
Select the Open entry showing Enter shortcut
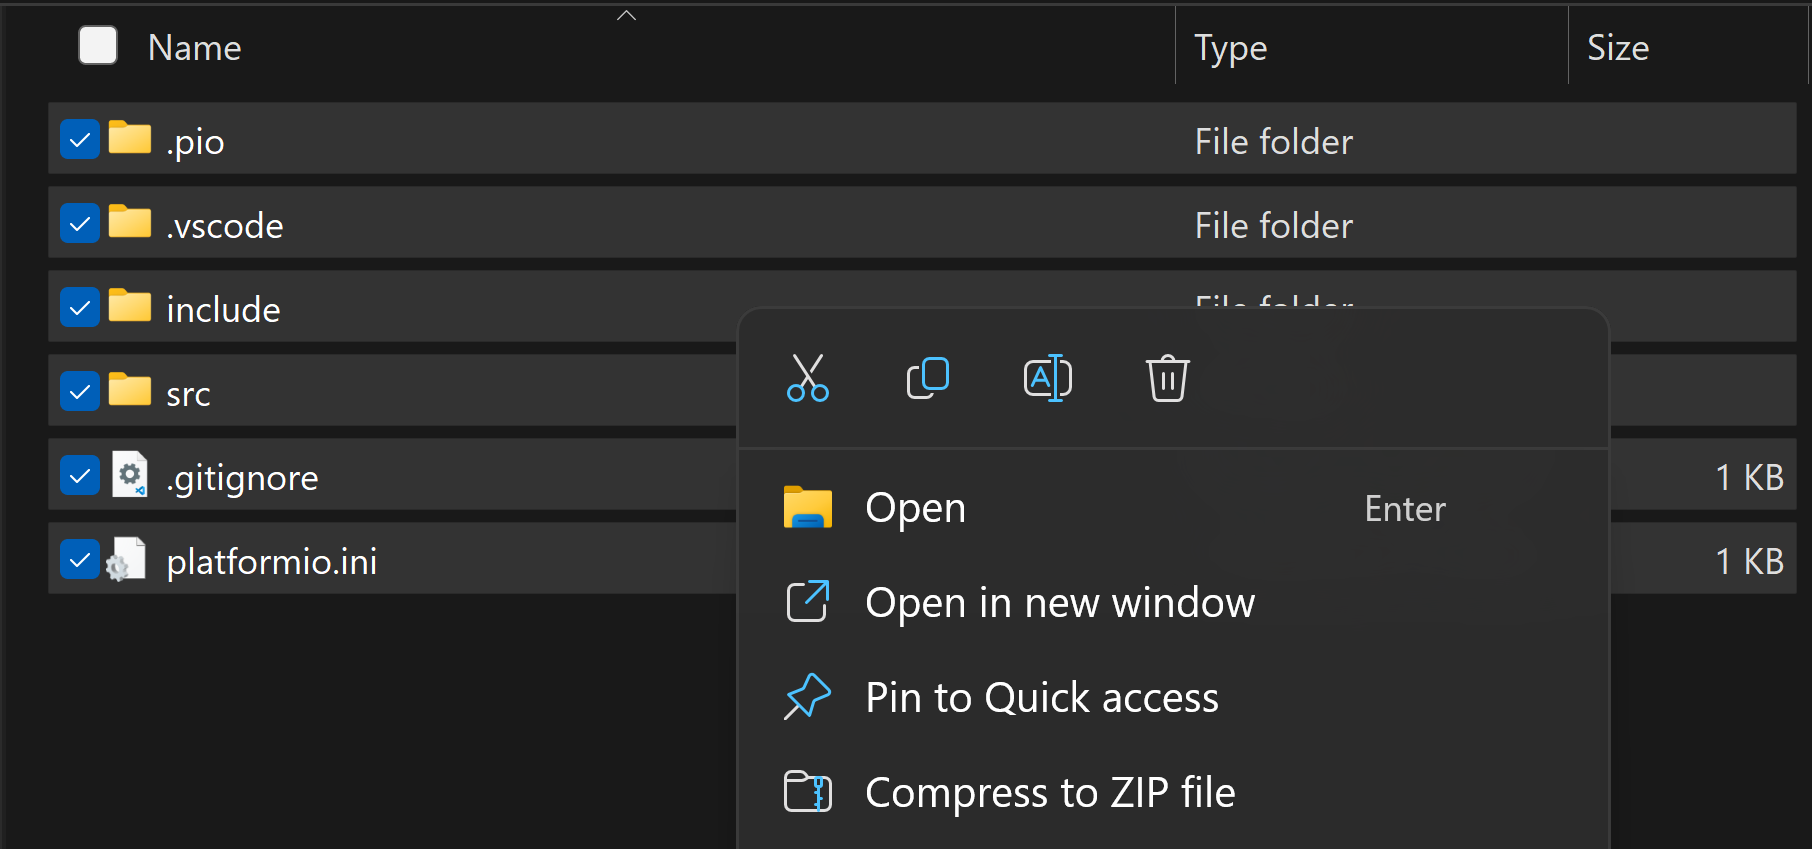(915, 507)
